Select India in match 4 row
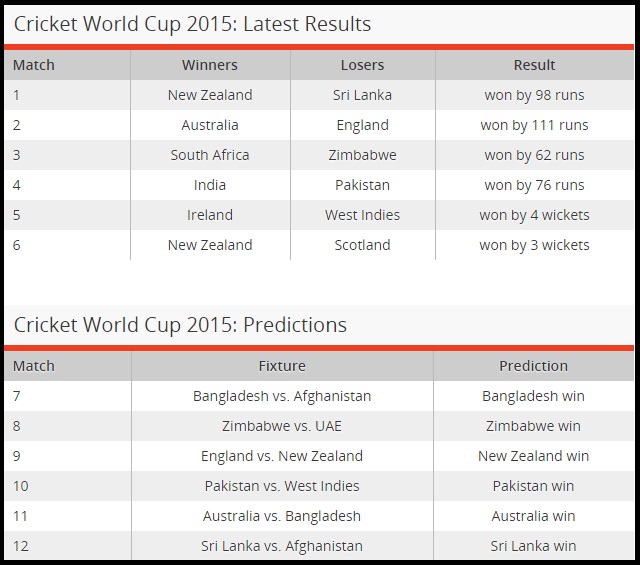The image size is (640, 565). (x=210, y=185)
